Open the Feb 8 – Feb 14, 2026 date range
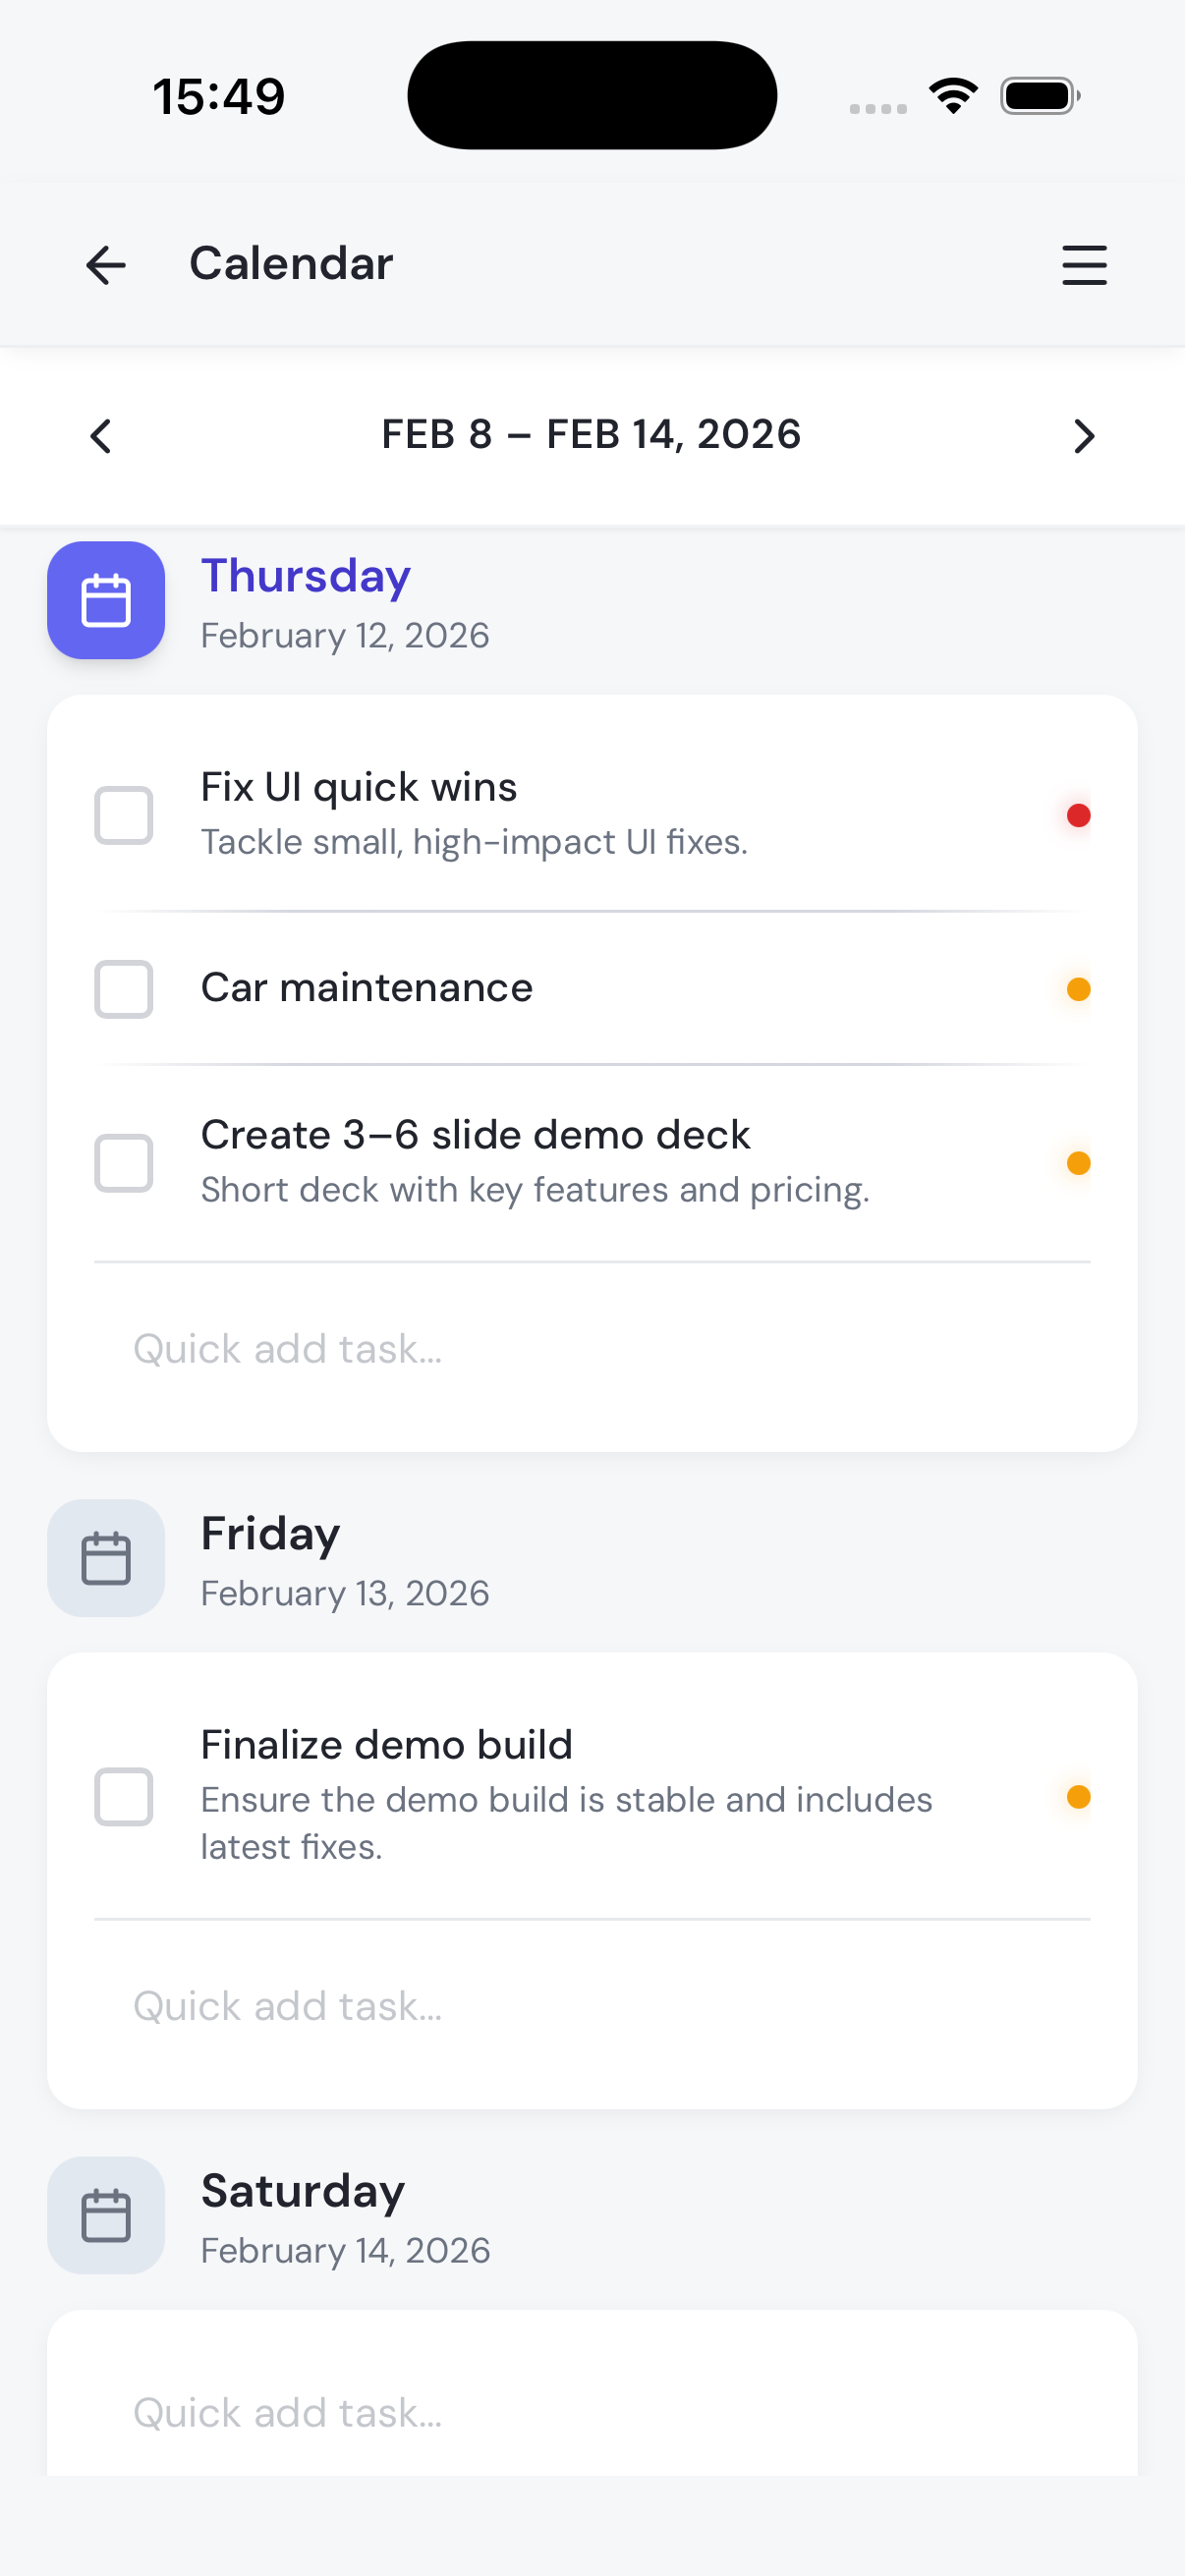 (x=591, y=435)
